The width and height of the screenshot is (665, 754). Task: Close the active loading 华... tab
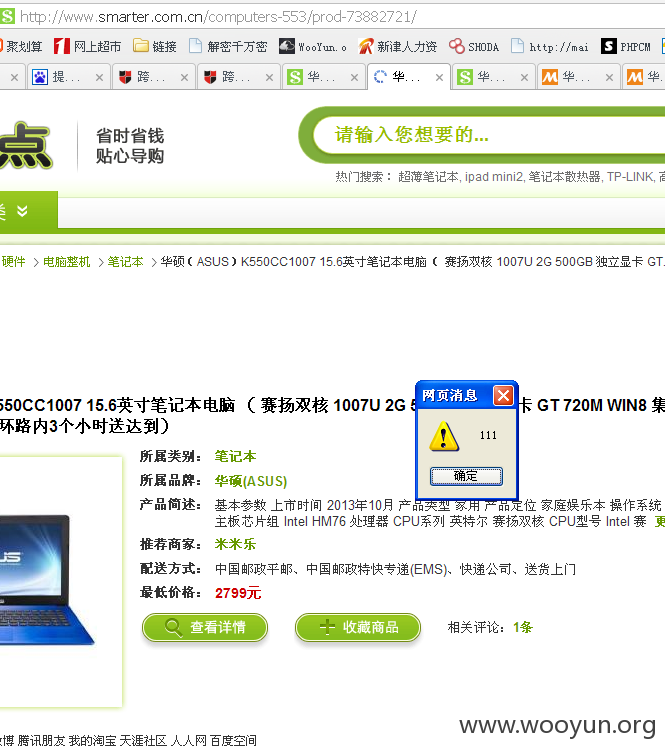(x=439, y=77)
